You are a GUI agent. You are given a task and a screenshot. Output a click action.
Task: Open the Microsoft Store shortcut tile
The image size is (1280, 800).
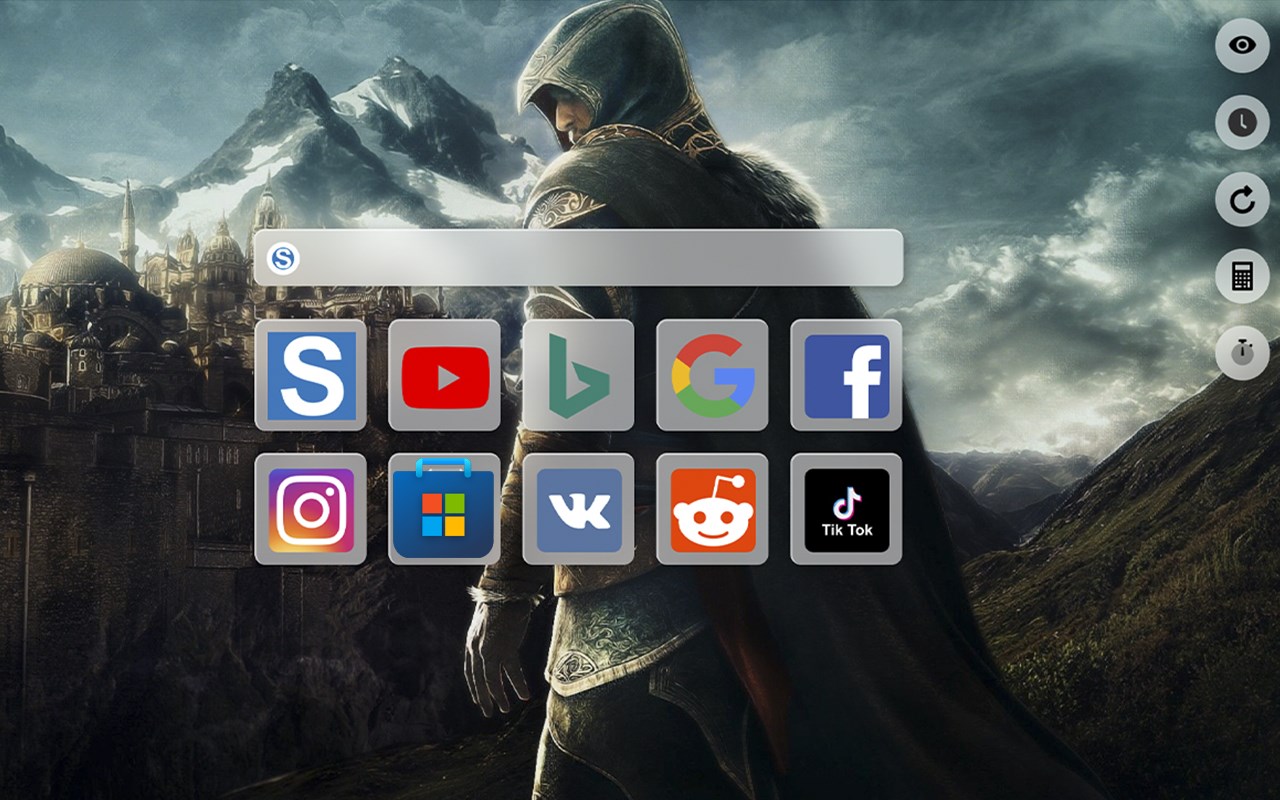tap(445, 509)
